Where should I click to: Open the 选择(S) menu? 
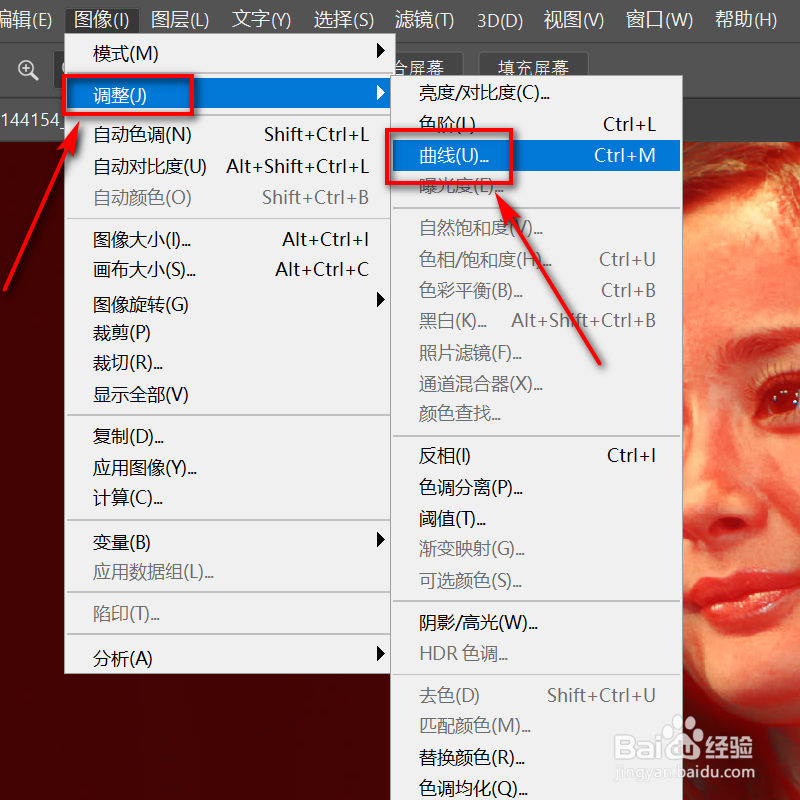pyautogui.click(x=343, y=20)
